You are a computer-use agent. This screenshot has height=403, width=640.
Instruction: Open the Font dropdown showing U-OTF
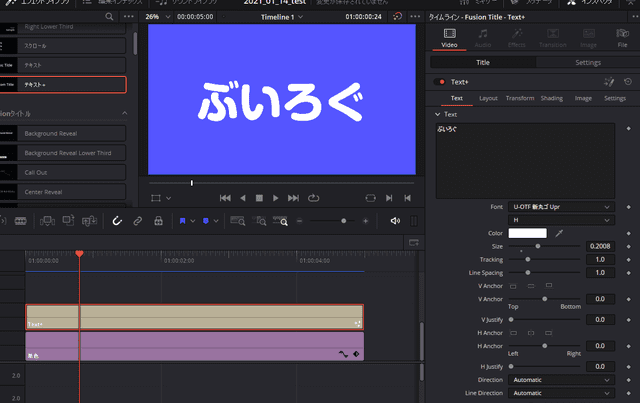561,207
